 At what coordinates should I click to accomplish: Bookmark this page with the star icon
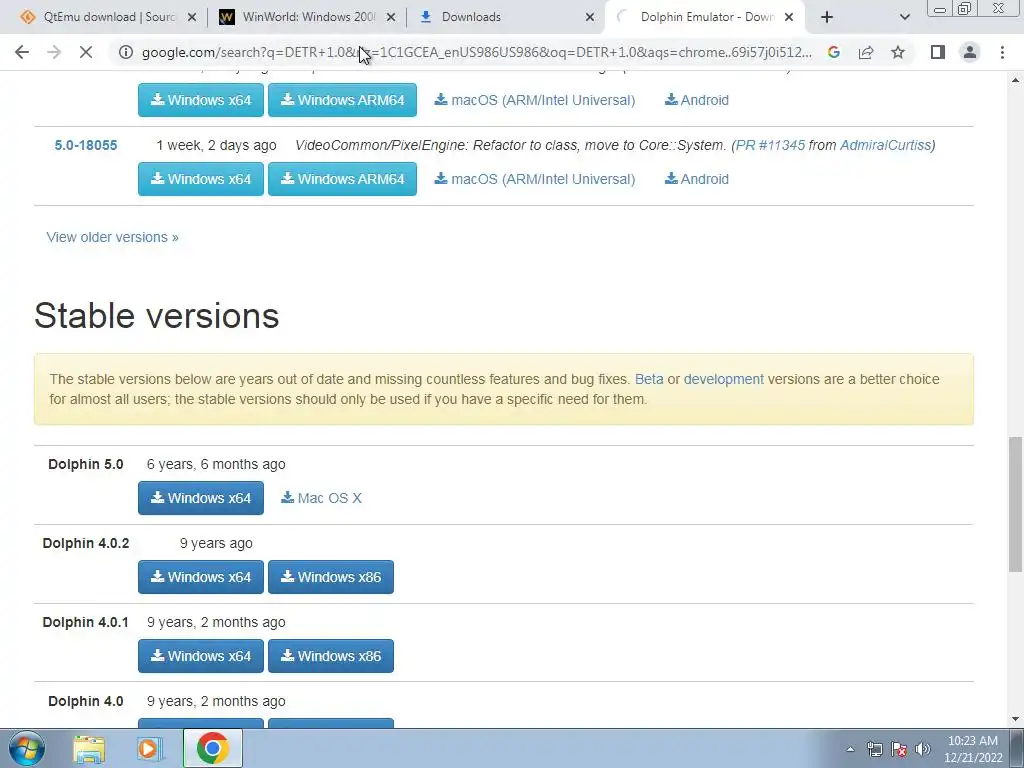coord(898,52)
